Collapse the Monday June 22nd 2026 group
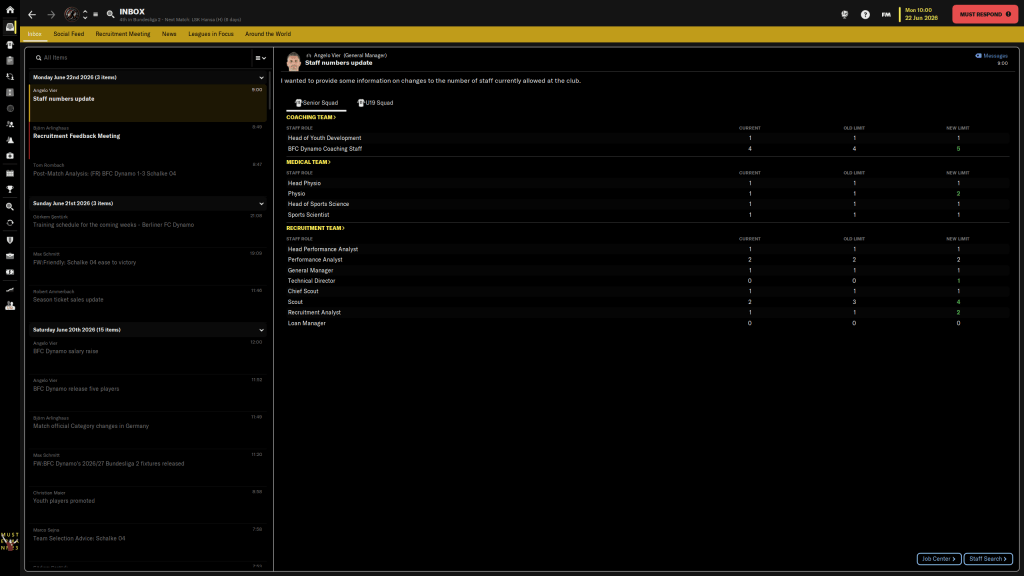This screenshot has height=576, width=1024. 262,77
